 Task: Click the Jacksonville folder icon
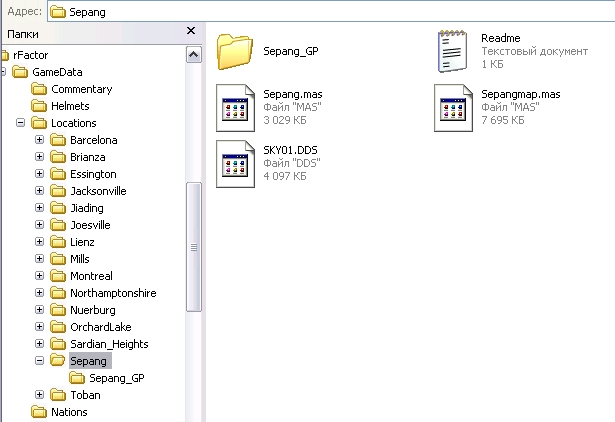point(58,191)
